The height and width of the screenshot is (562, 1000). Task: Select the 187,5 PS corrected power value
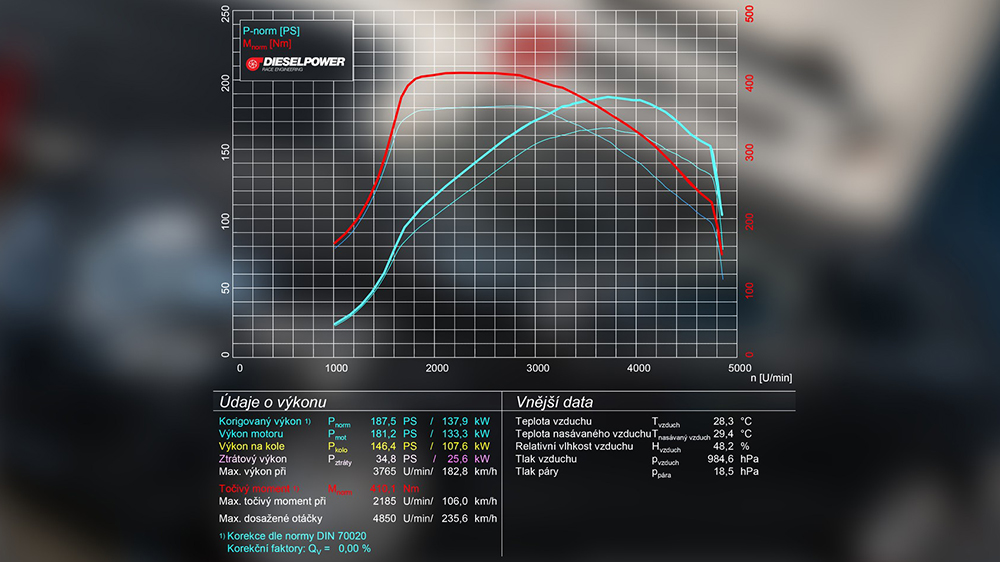click(x=393, y=422)
